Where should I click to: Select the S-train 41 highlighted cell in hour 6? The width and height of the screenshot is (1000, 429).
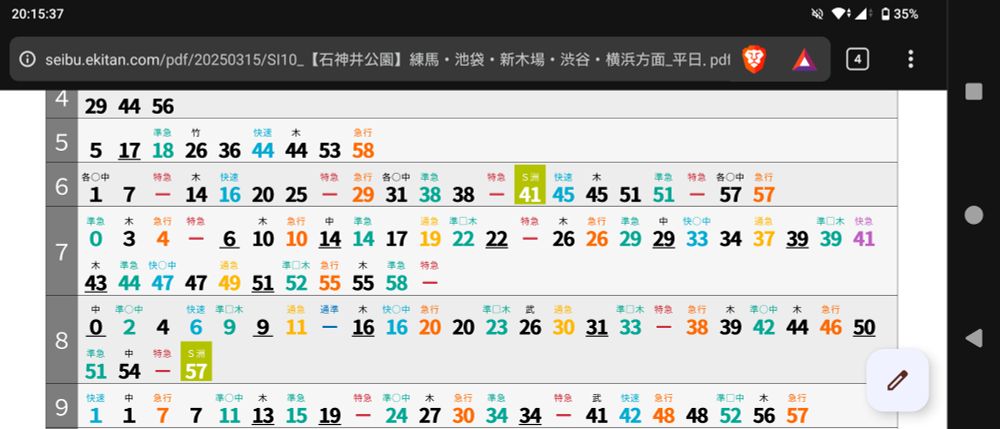point(530,185)
